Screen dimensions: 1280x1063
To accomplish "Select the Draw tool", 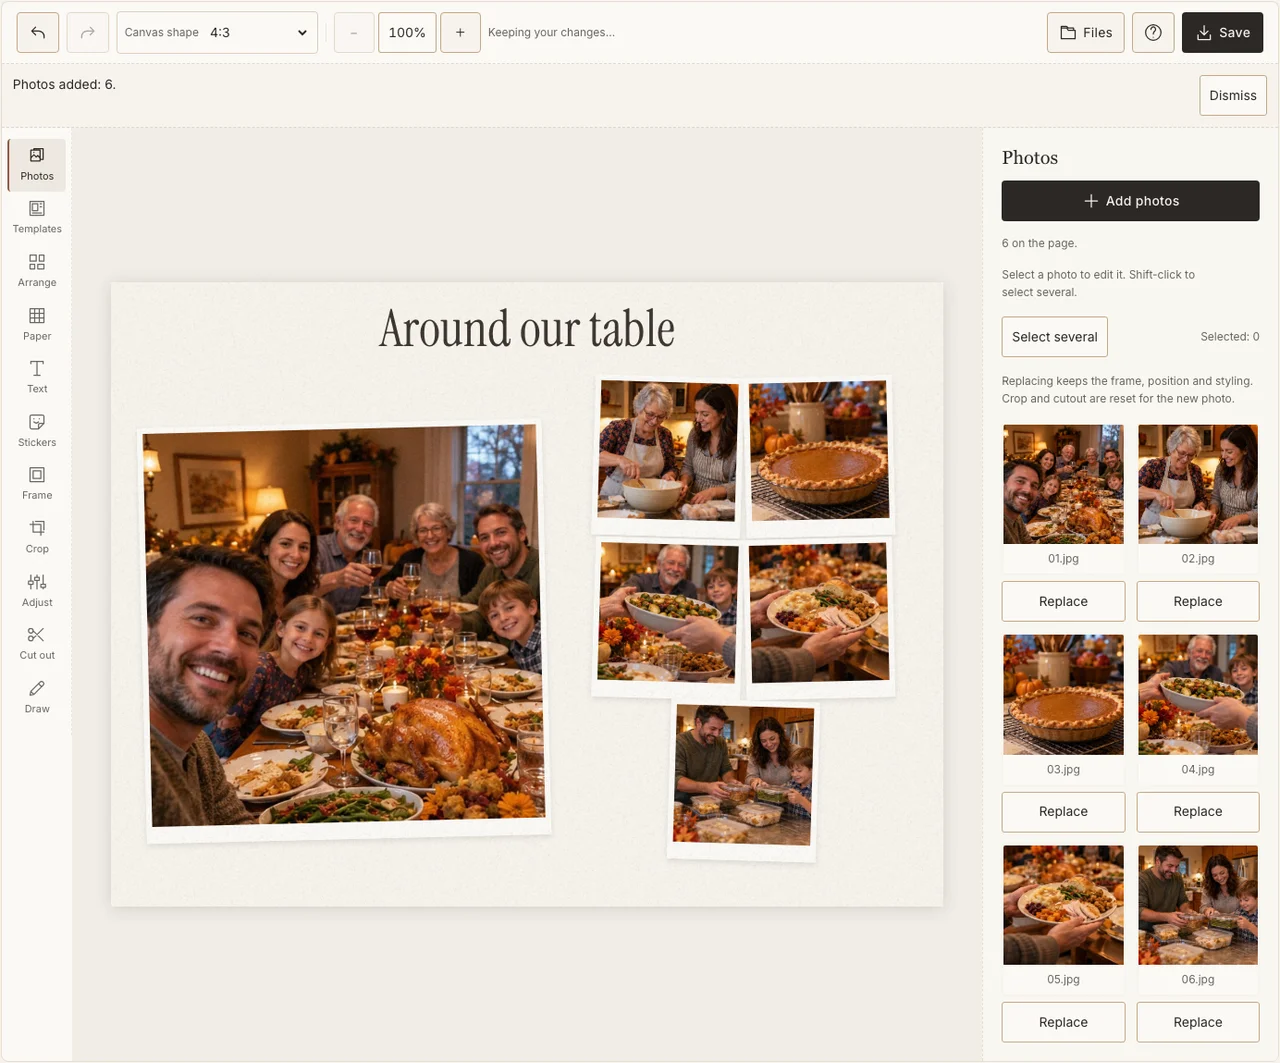I will (37, 697).
